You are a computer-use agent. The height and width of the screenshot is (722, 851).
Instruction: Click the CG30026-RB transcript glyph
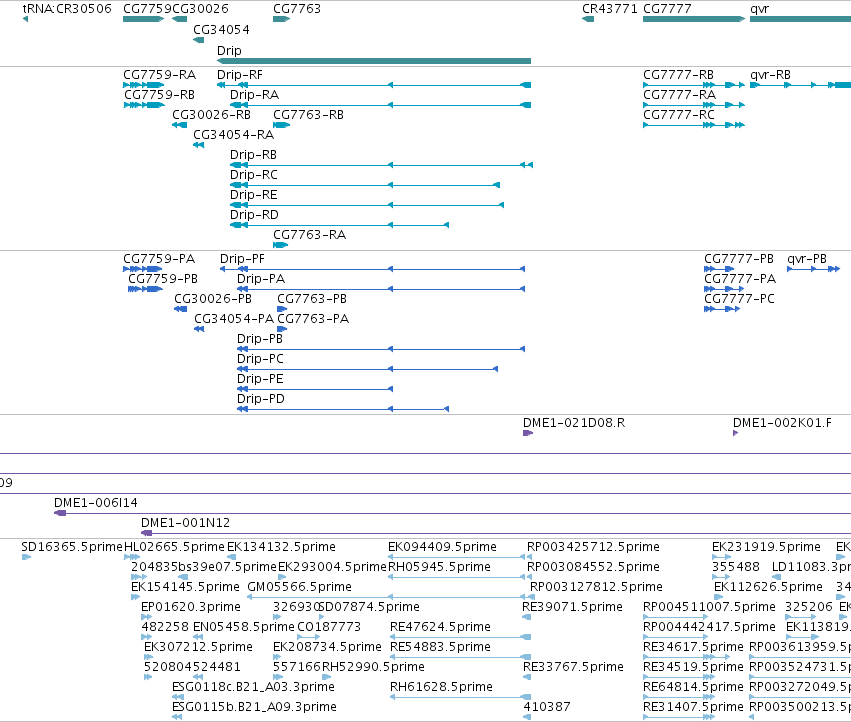(x=179, y=125)
